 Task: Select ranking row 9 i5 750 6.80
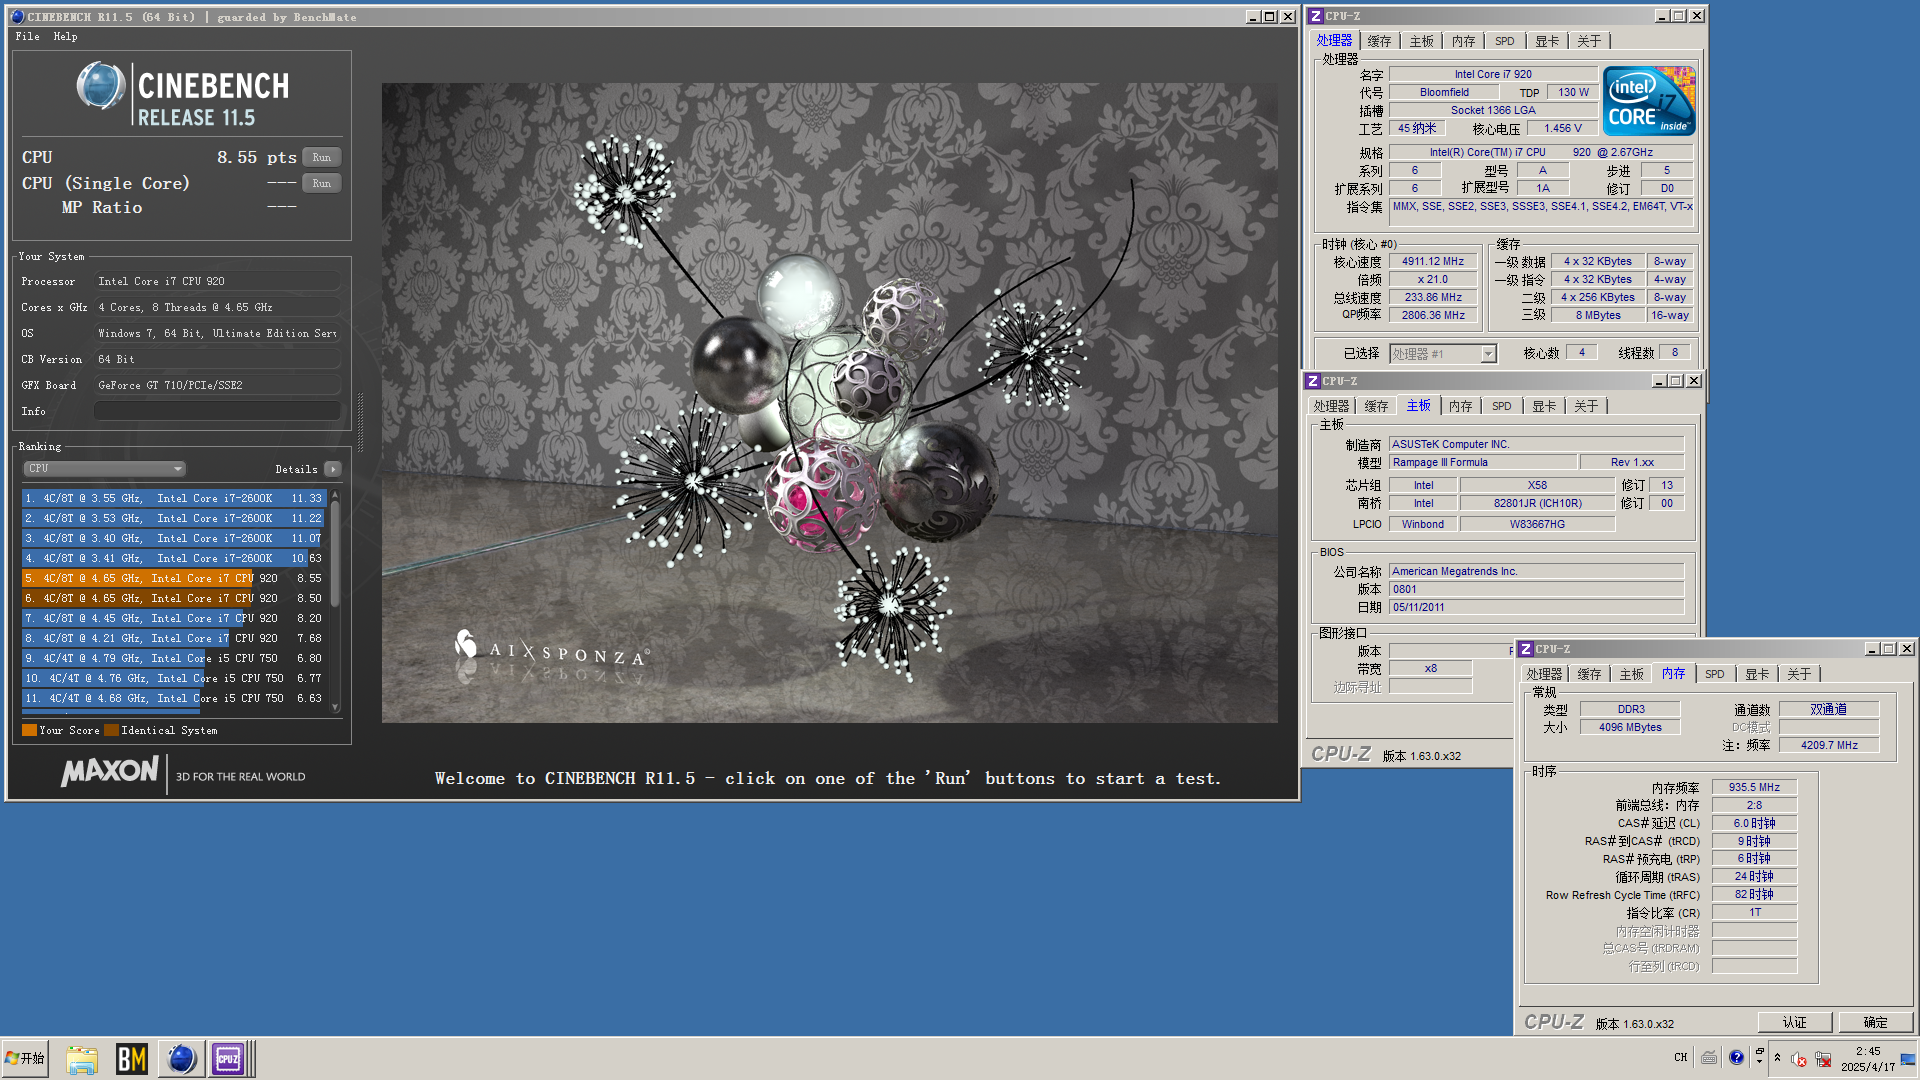(174, 658)
